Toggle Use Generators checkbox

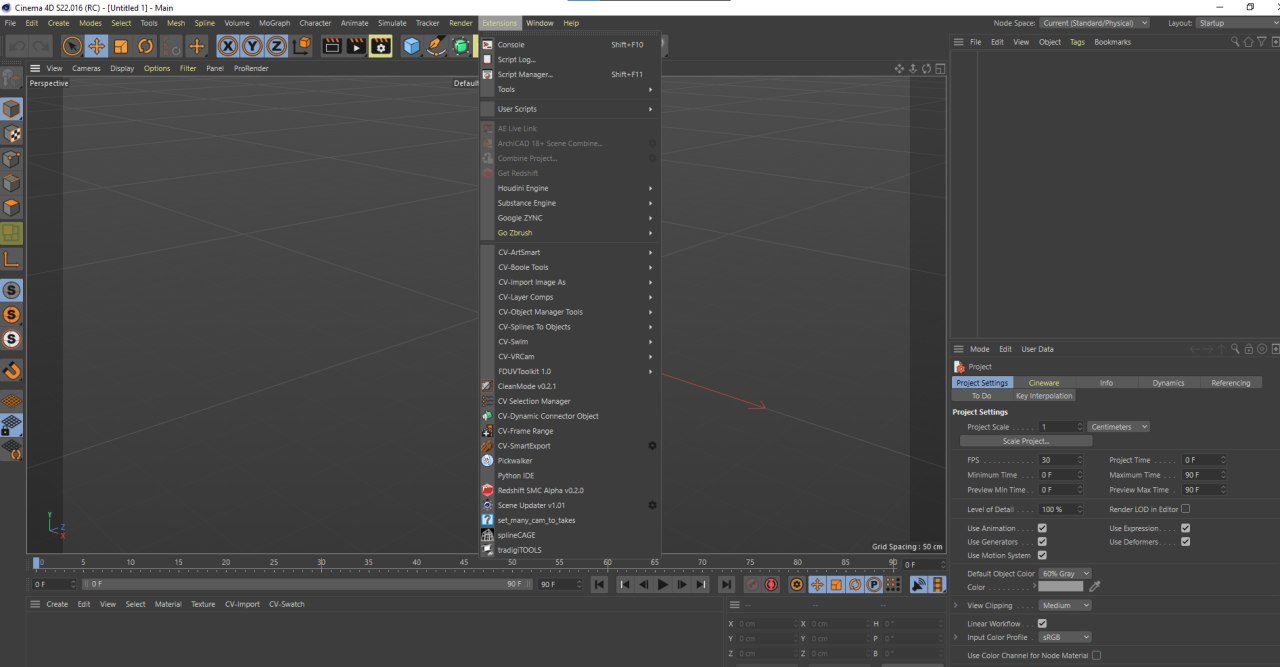tap(1042, 542)
